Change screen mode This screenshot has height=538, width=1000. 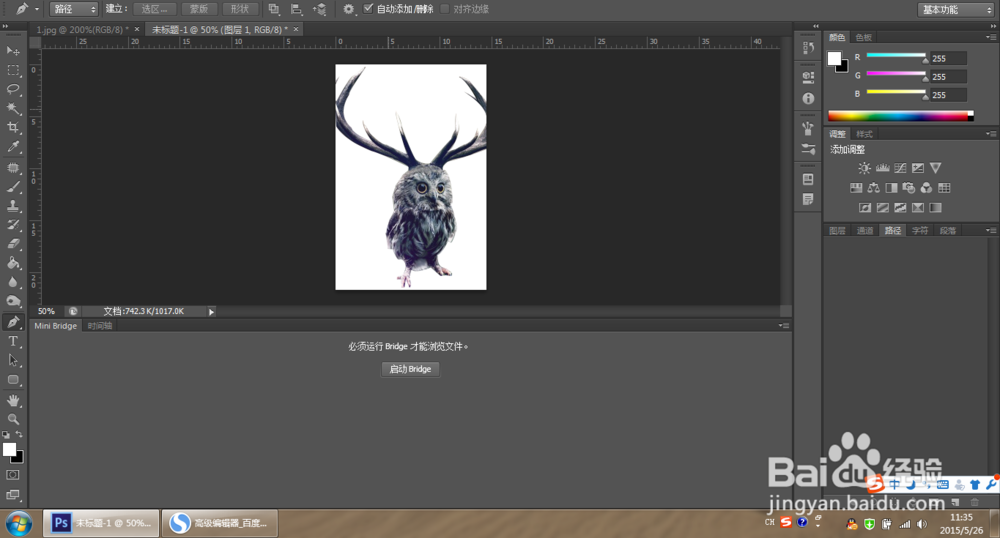(13, 495)
